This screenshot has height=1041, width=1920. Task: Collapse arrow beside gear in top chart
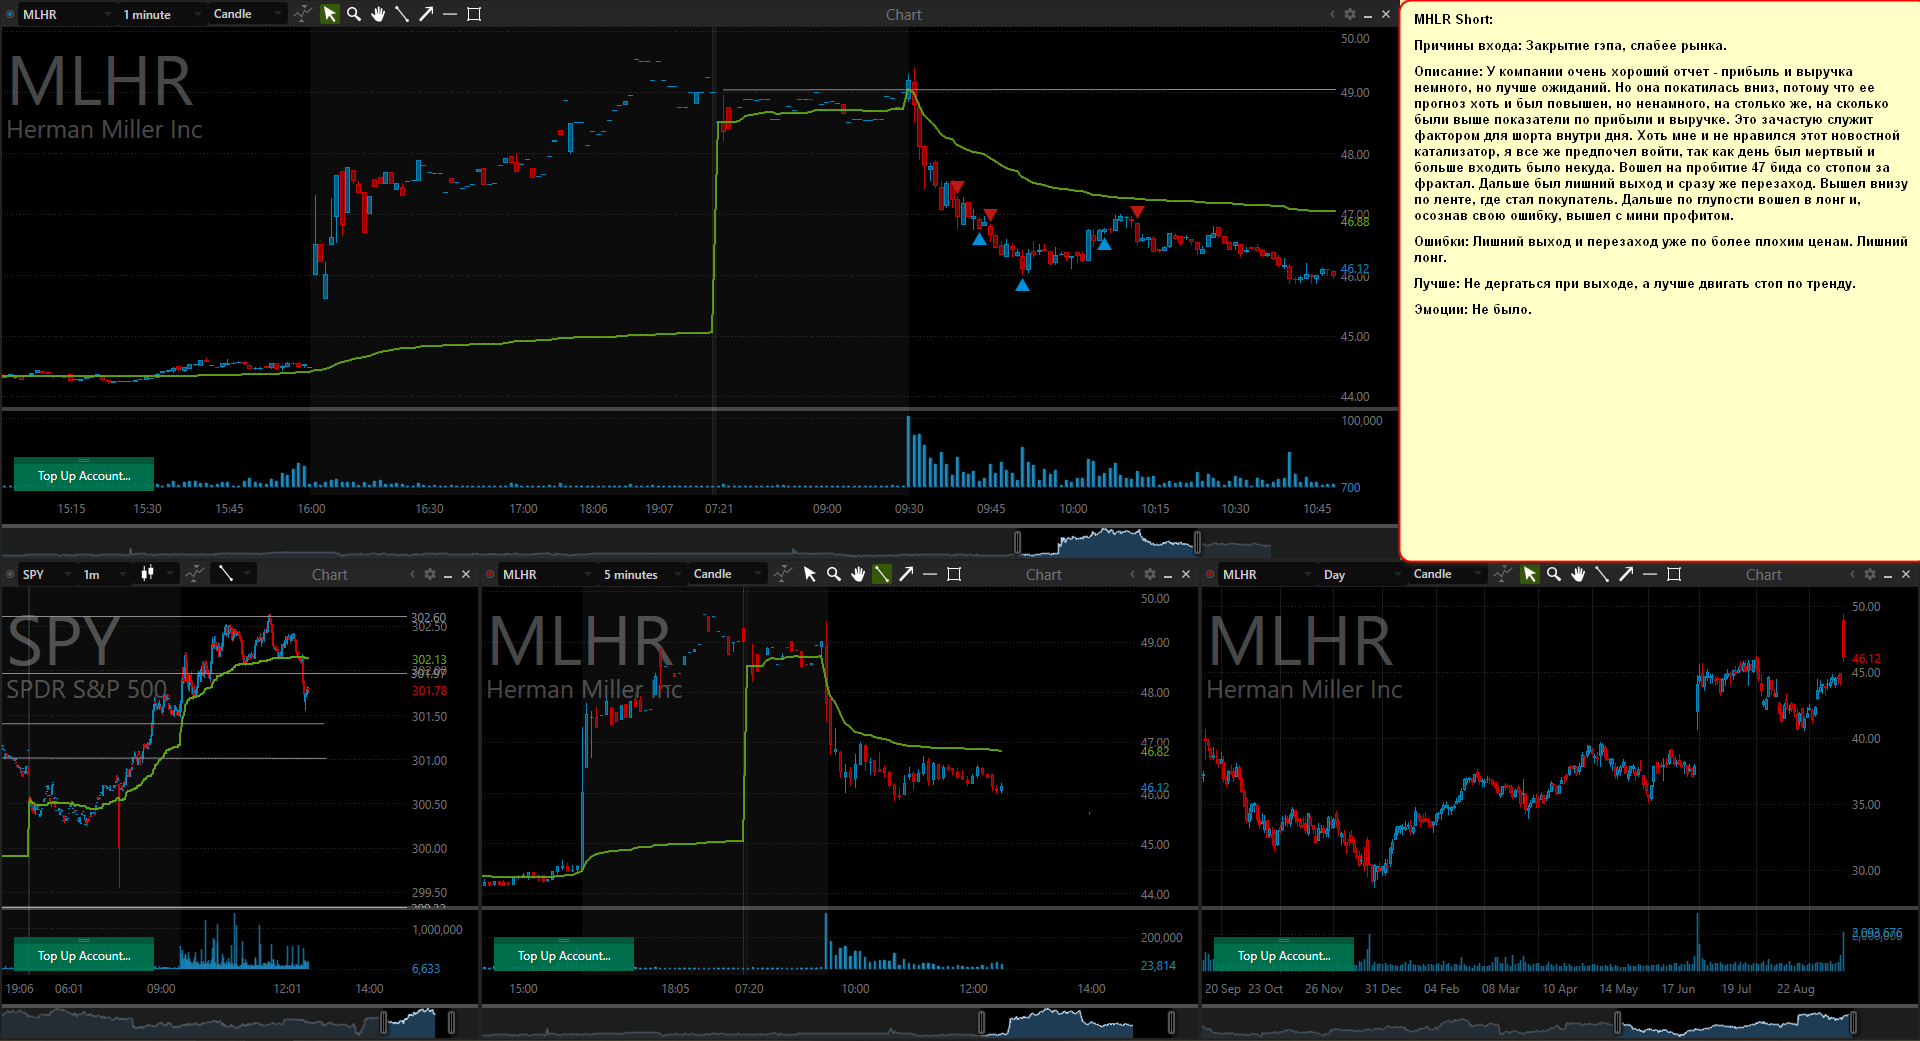coord(1332,14)
